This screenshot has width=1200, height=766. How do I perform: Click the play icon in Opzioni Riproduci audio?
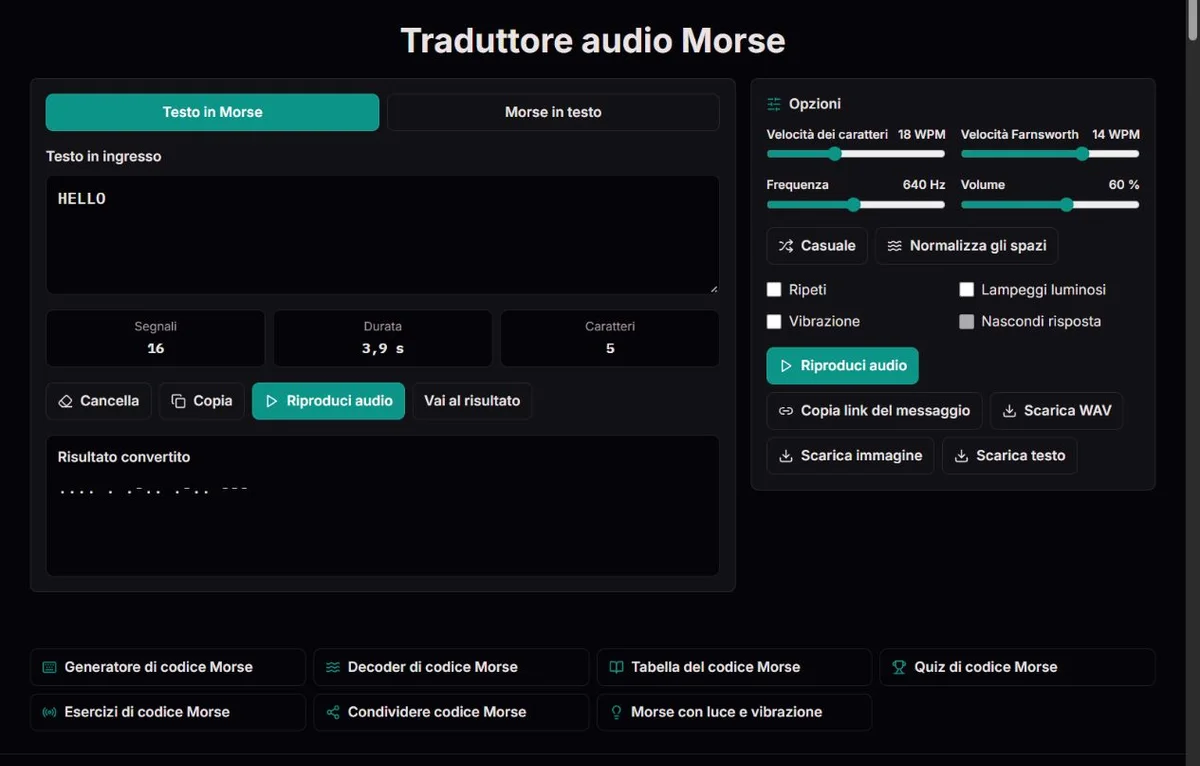click(x=786, y=366)
